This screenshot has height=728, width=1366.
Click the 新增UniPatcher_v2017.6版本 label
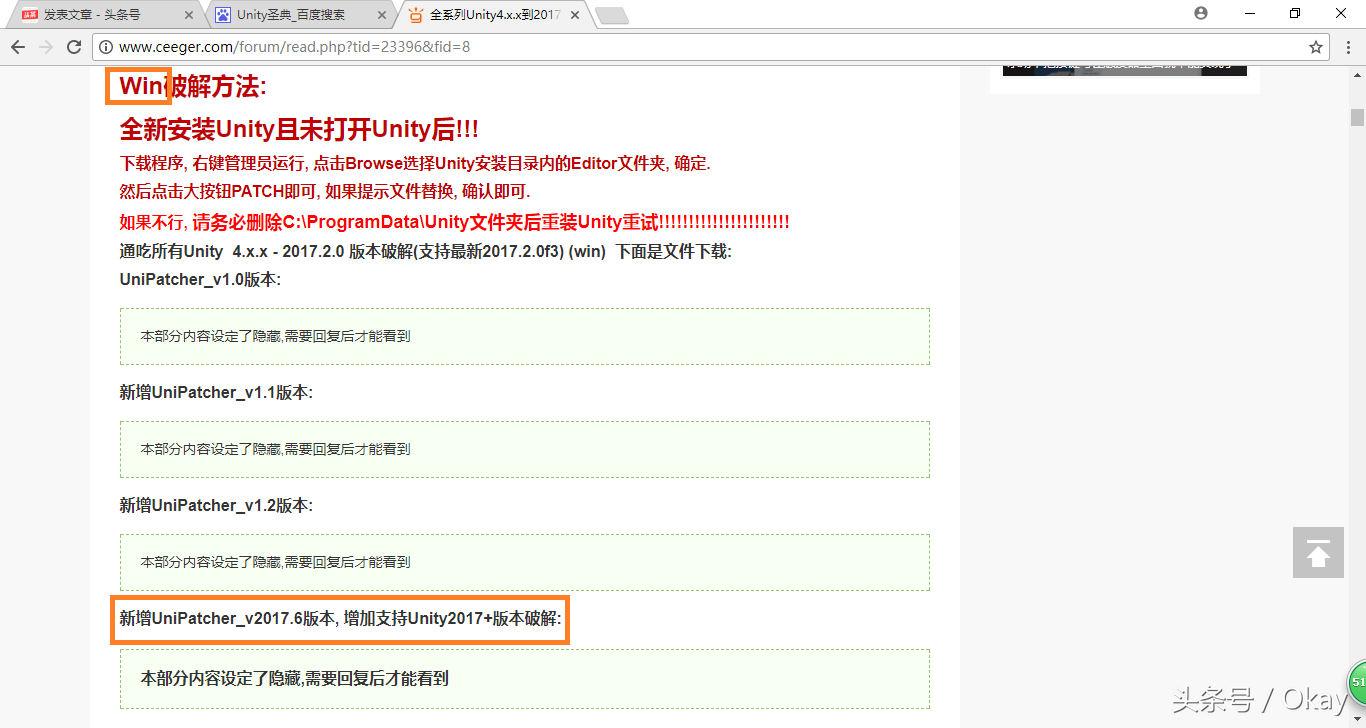click(x=341, y=619)
